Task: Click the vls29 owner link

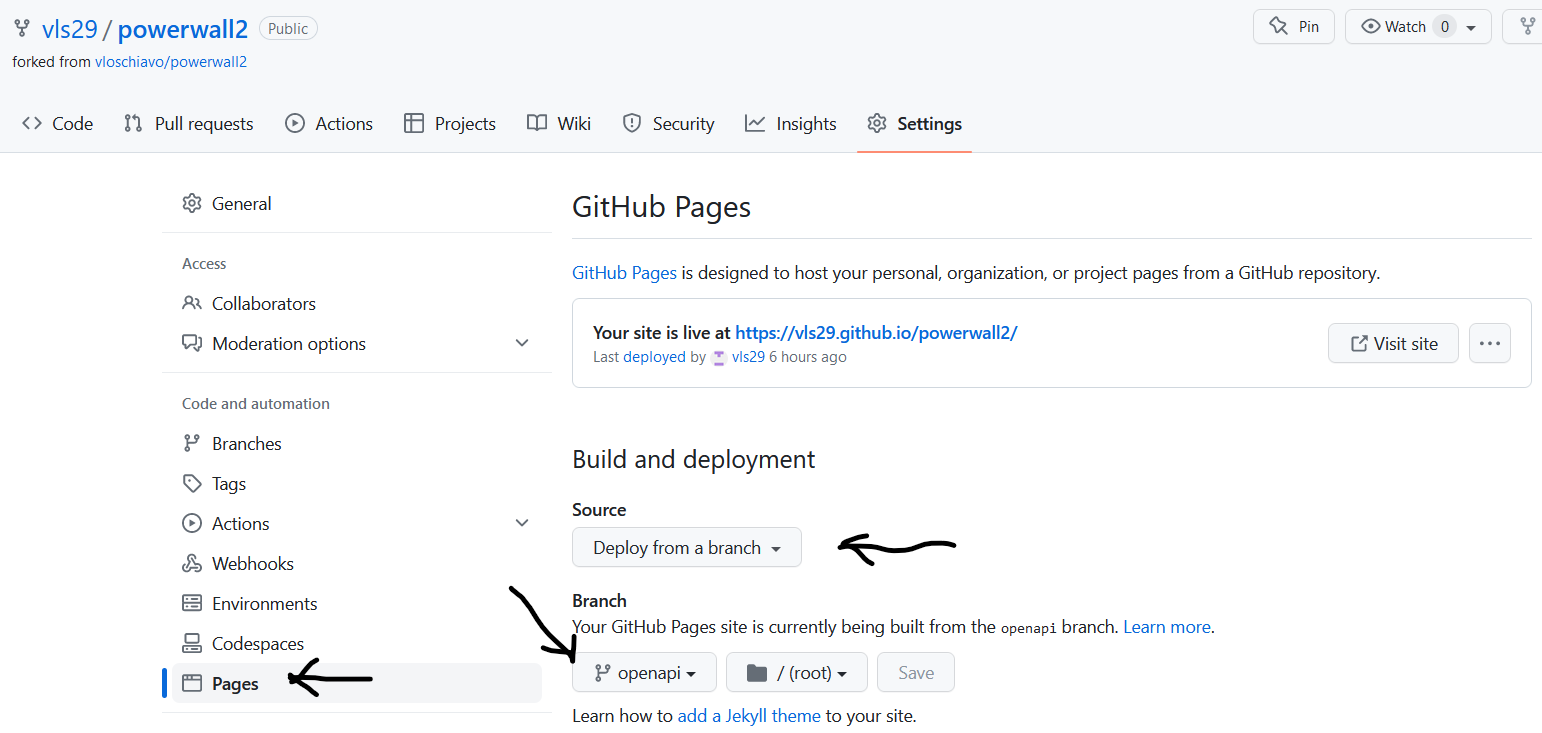Action: [70, 29]
